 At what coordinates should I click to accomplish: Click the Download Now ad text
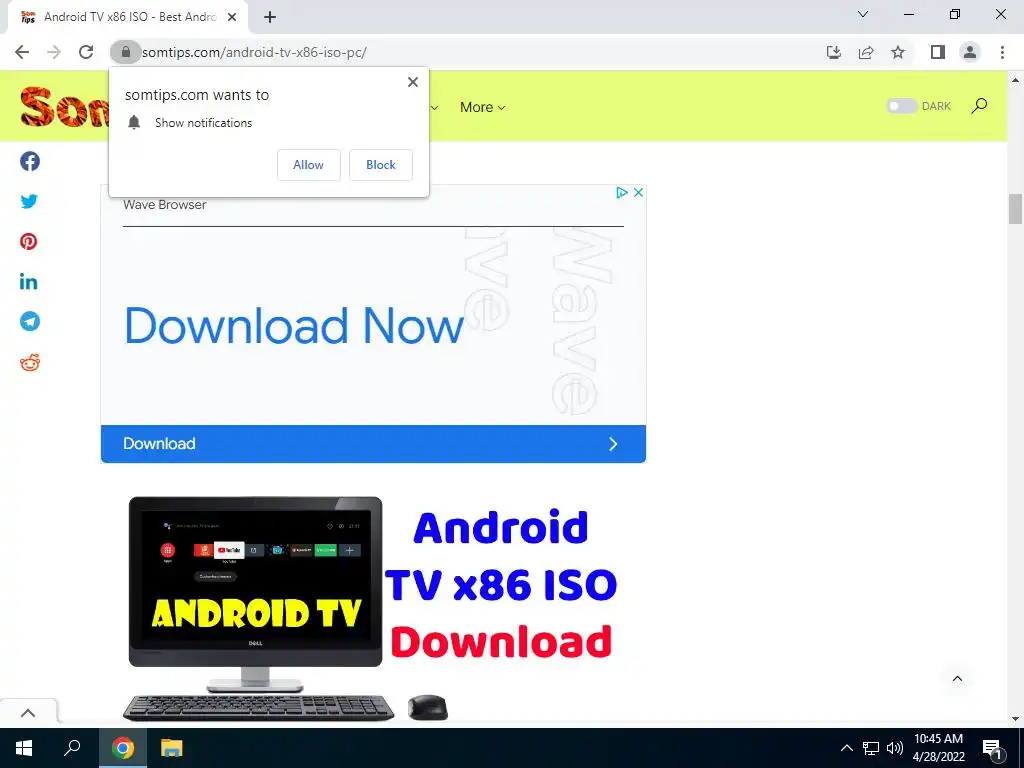pos(294,325)
